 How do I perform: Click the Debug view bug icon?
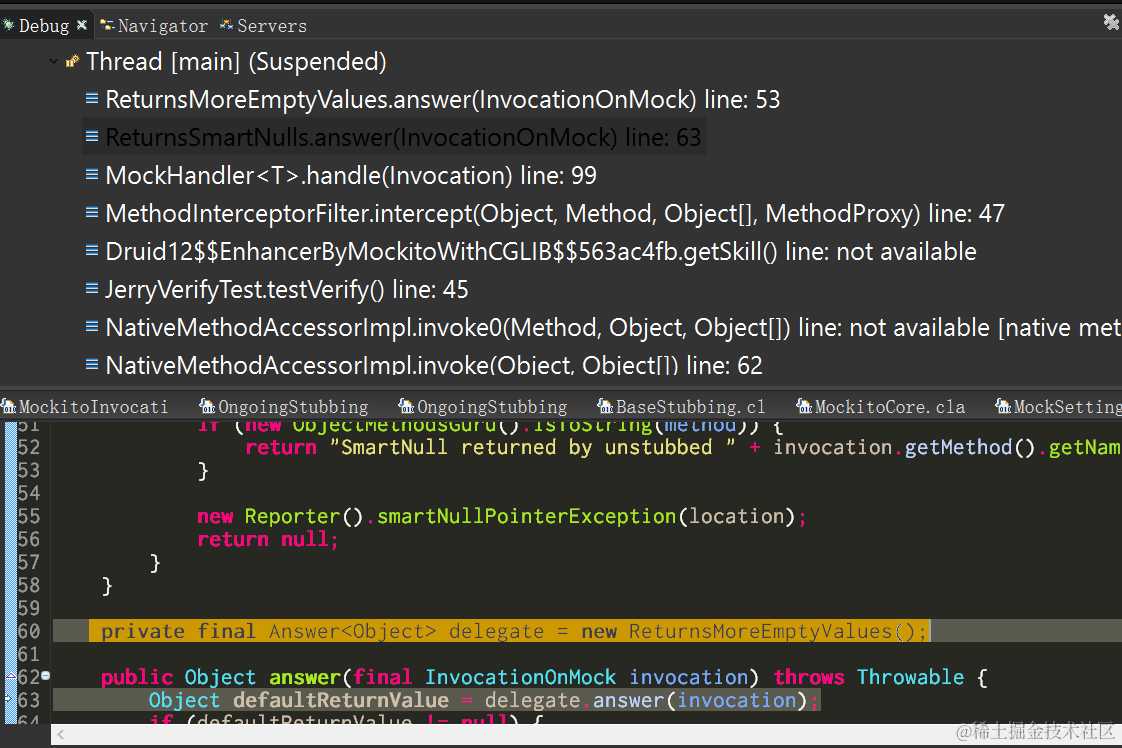pos(9,25)
